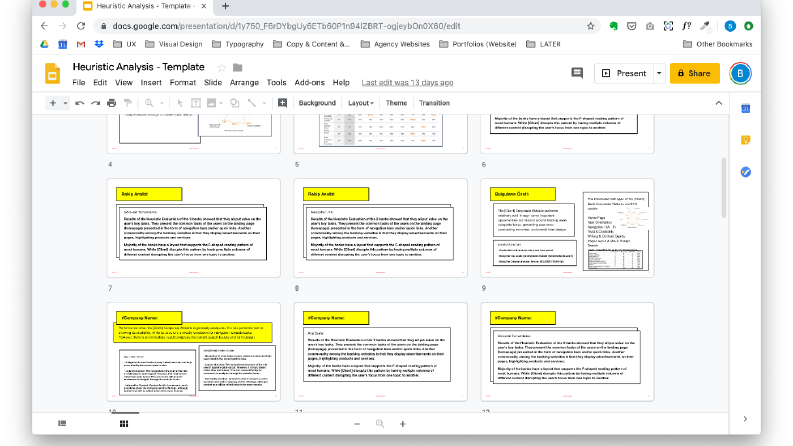Open the Help menu
This screenshot has width=793, height=446.
click(341, 82)
